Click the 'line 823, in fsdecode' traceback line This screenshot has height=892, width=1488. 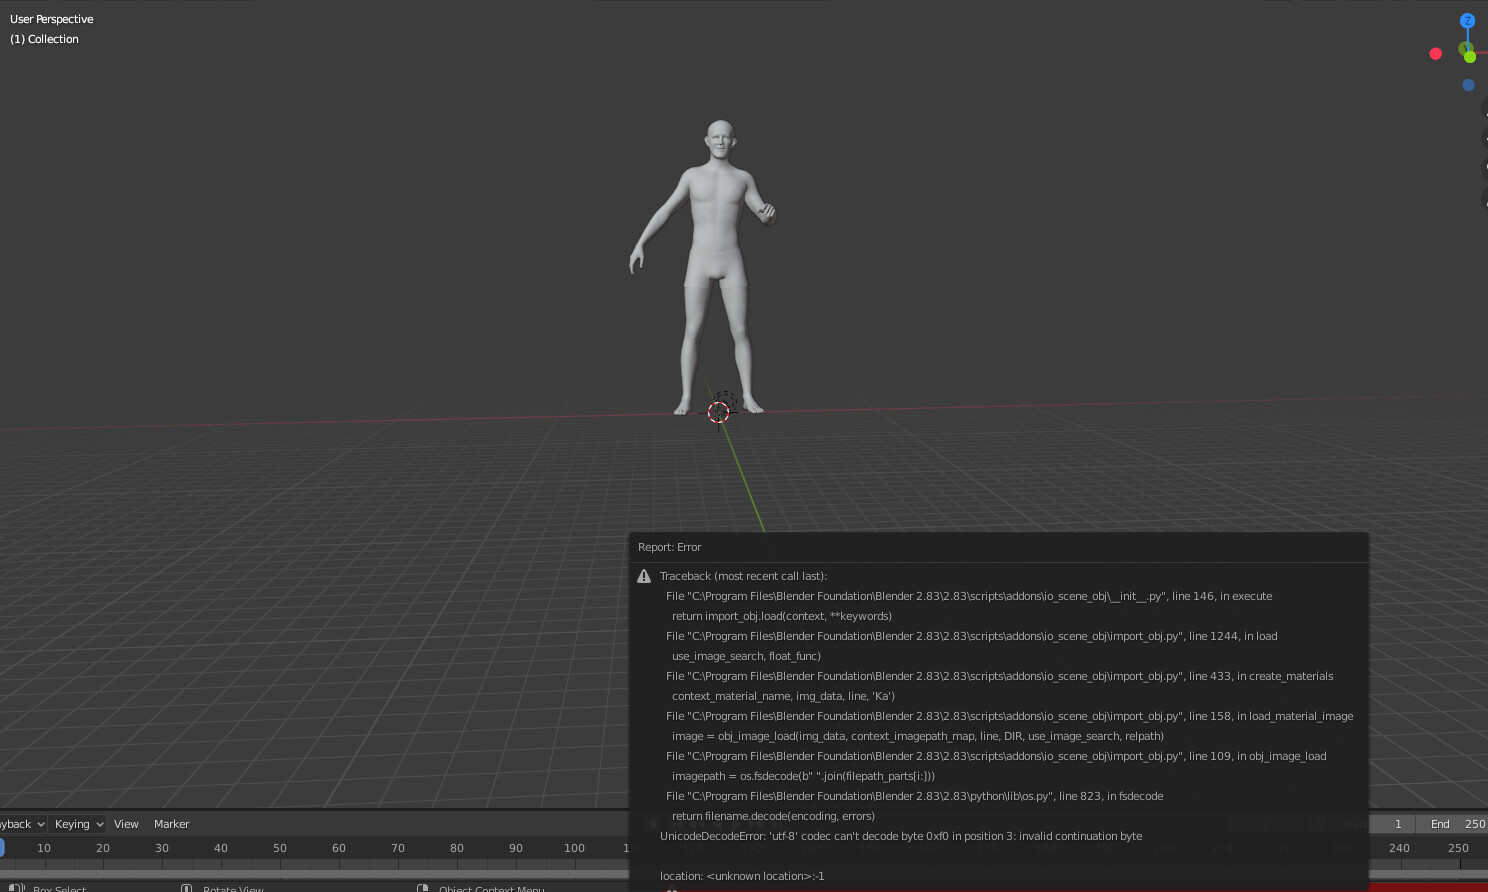[x=914, y=796]
